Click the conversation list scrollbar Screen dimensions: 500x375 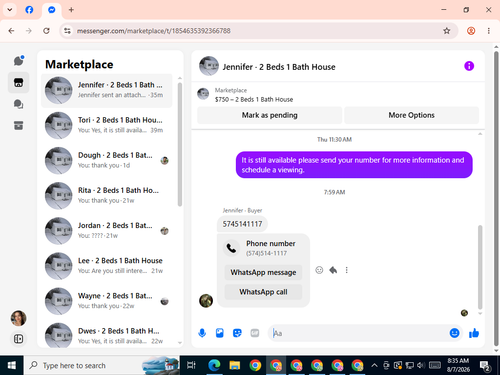[180, 144]
